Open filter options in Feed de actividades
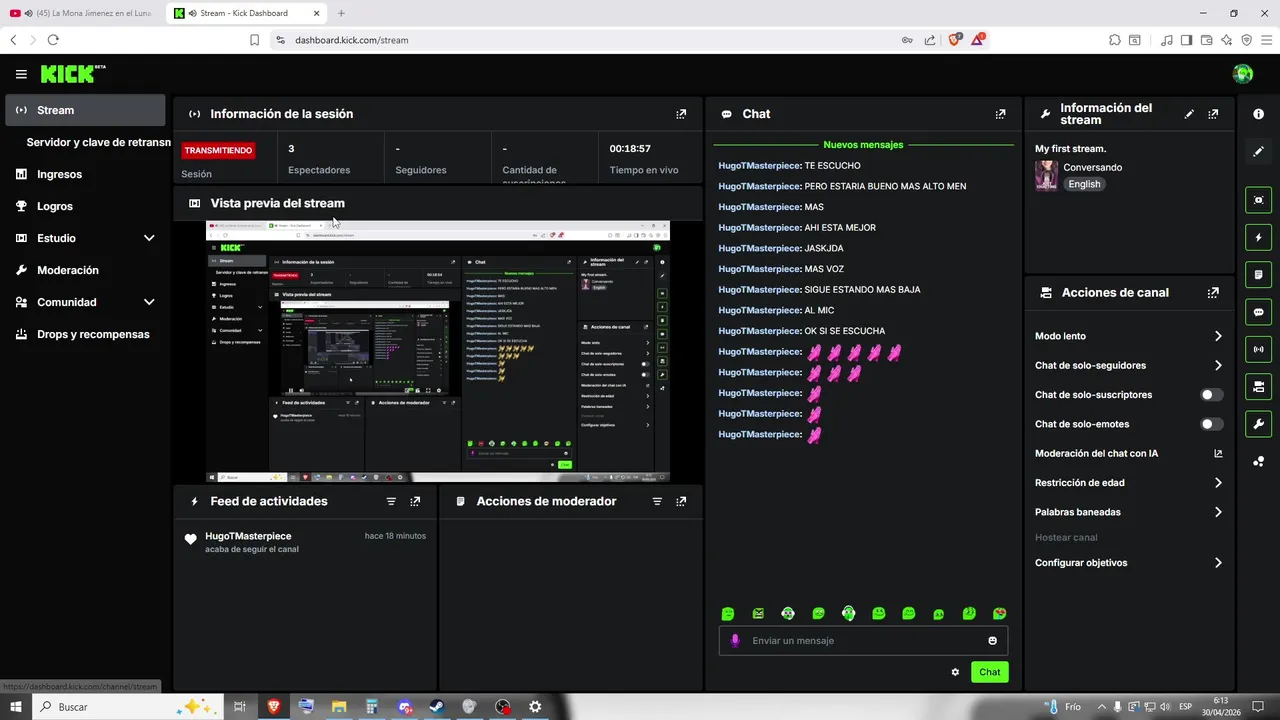The width and height of the screenshot is (1280, 720). [x=391, y=501]
